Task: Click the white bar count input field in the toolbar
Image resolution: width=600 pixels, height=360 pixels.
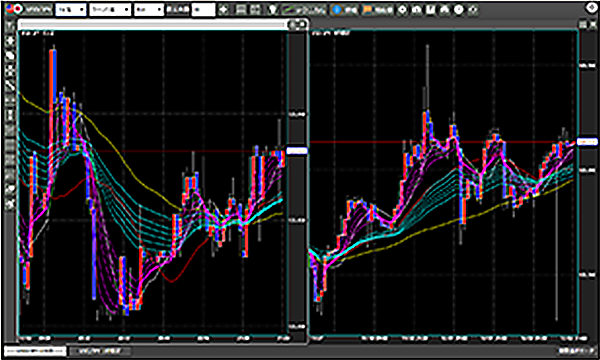Action: pyautogui.click(x=203, y=10)
